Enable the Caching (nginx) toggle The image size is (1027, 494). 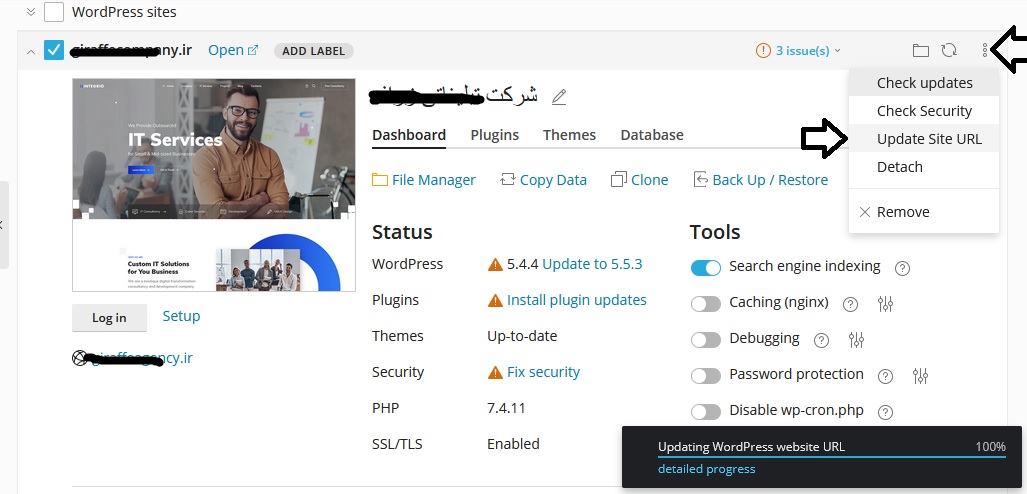click(x=706, y=304)
